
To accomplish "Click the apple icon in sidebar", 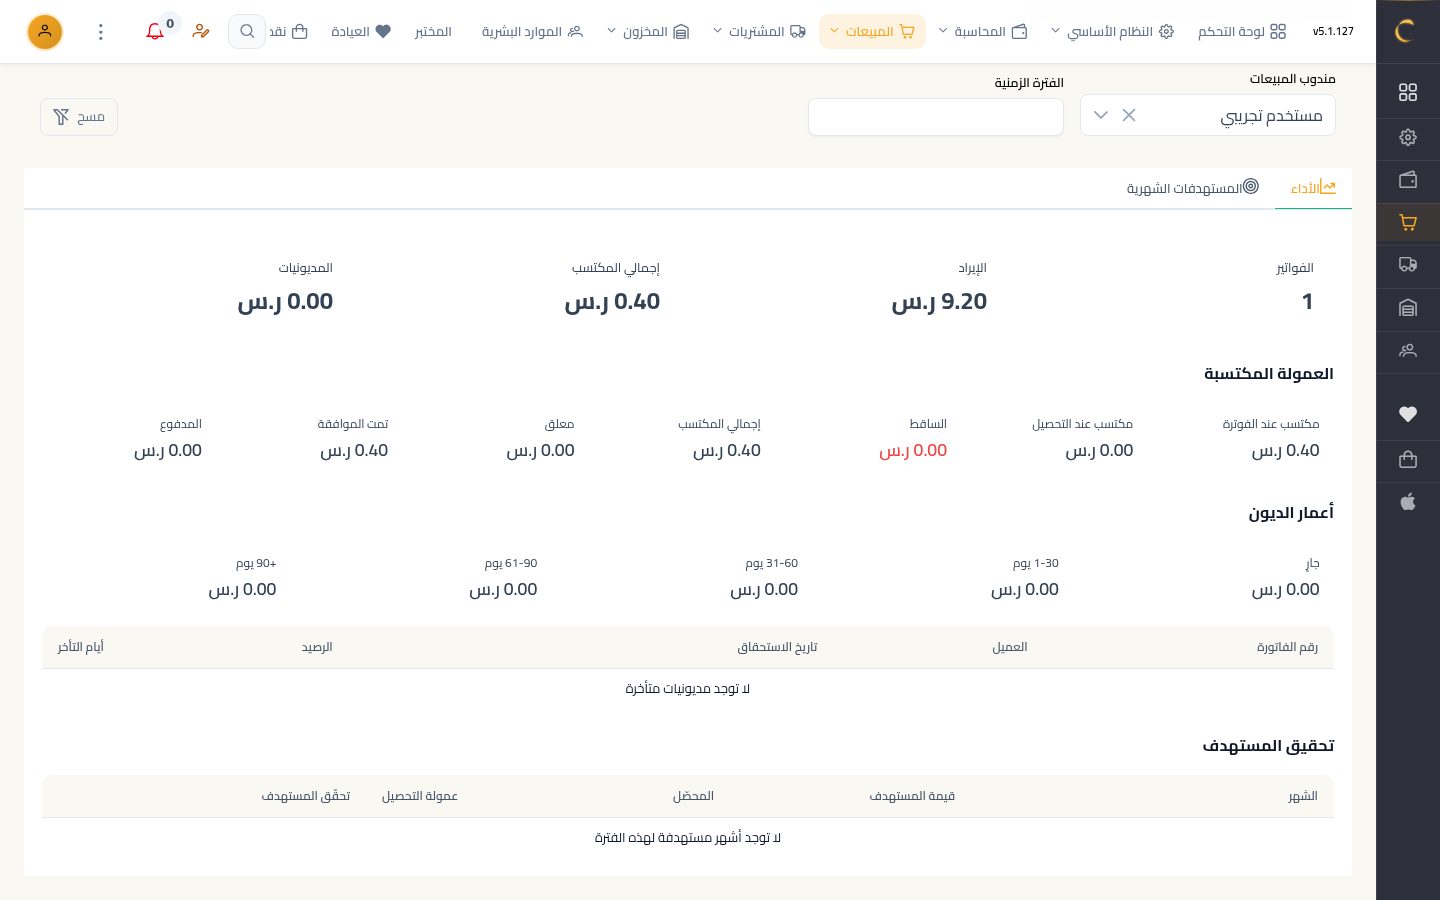I will pyautogui.click(x=1408, y=502).
